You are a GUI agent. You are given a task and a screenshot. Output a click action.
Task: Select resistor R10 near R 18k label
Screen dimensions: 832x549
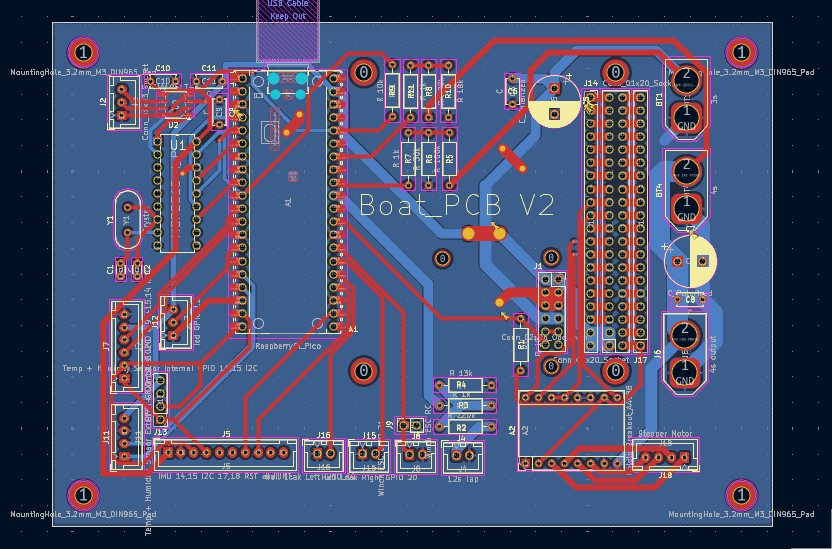(448, 91)
